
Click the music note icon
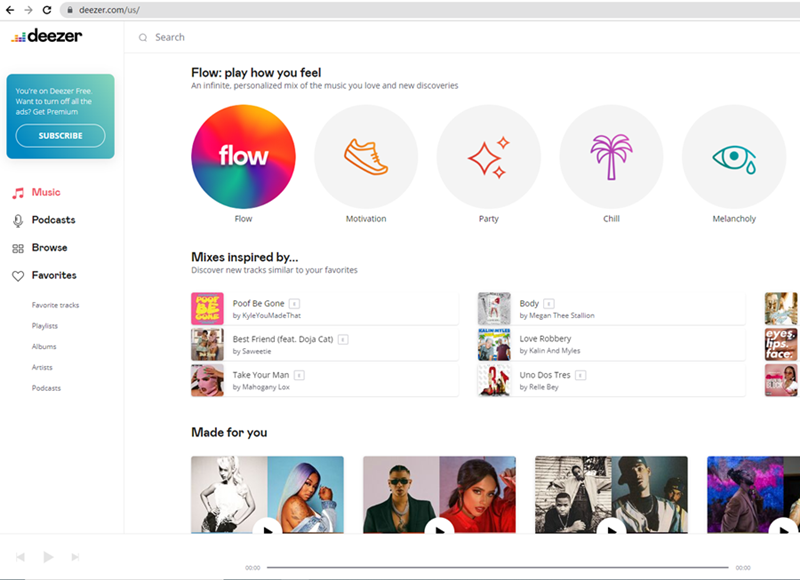point(18,193)
